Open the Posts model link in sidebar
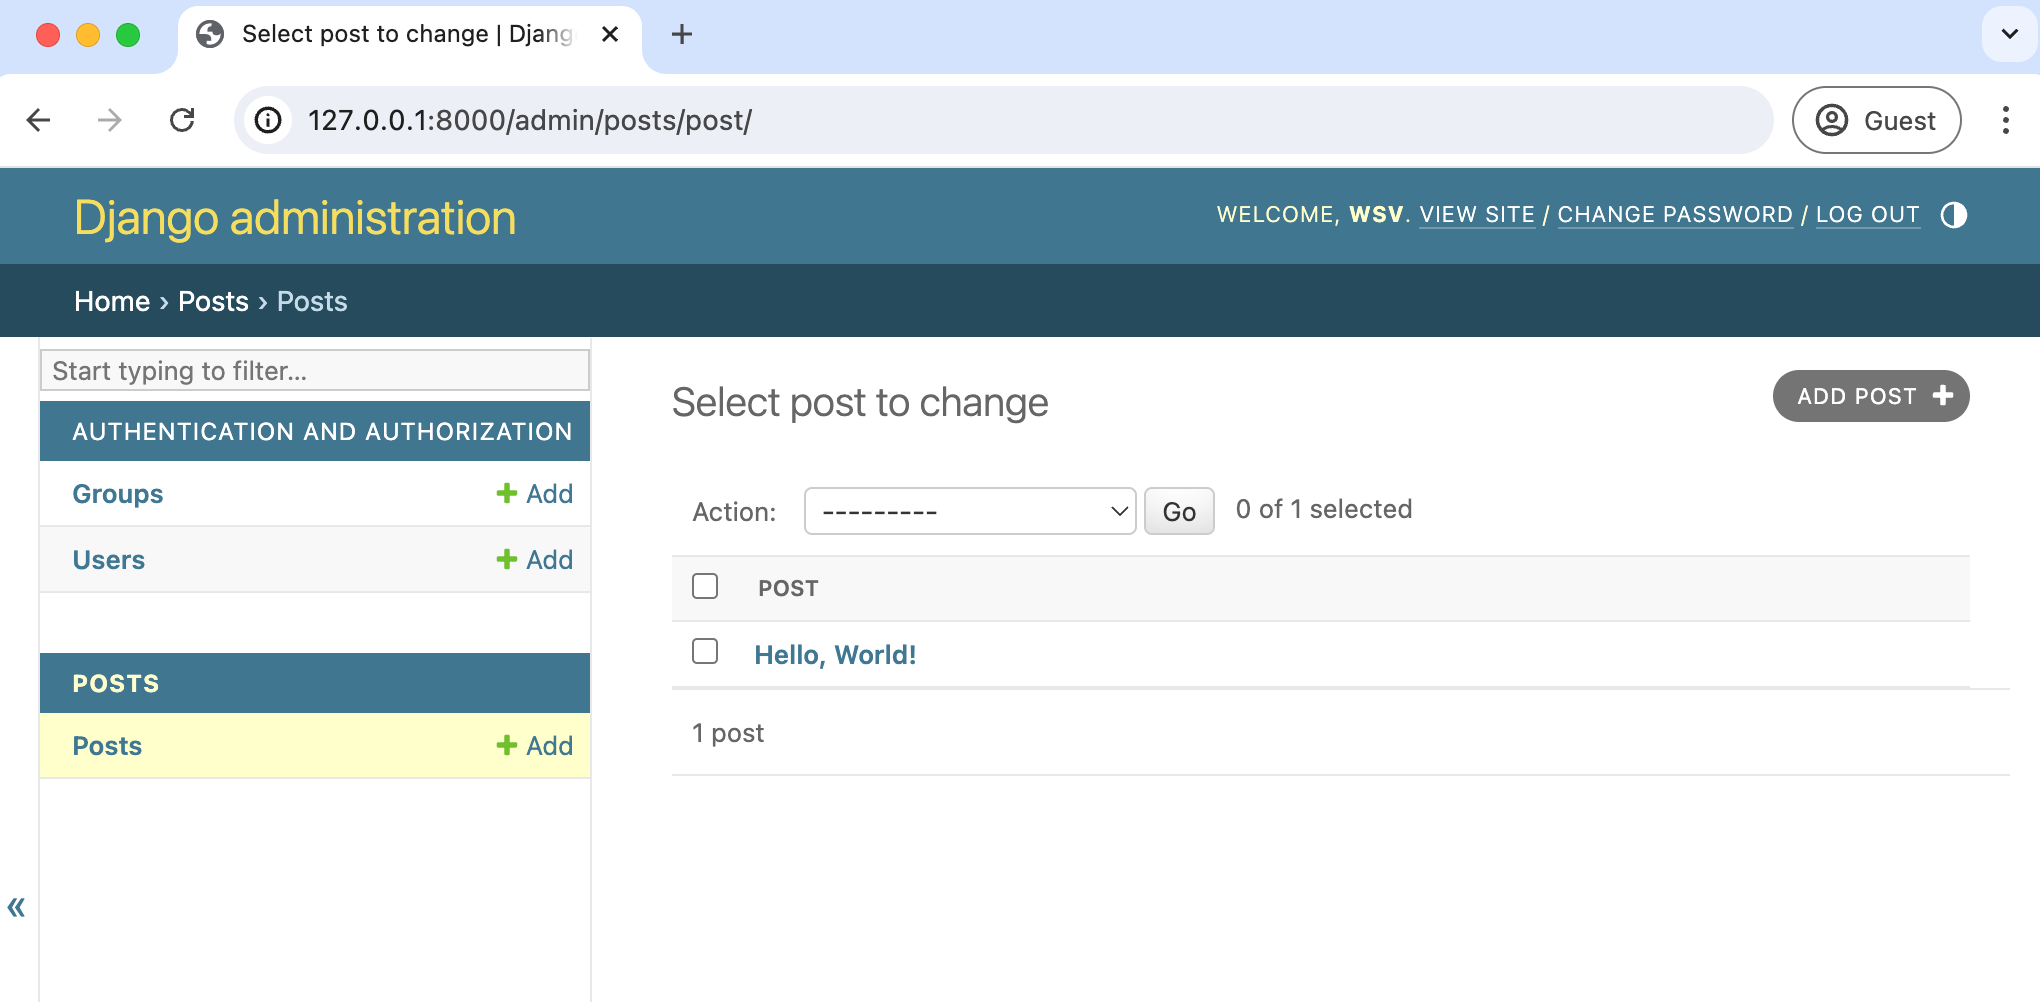 (x=107, y=746)
